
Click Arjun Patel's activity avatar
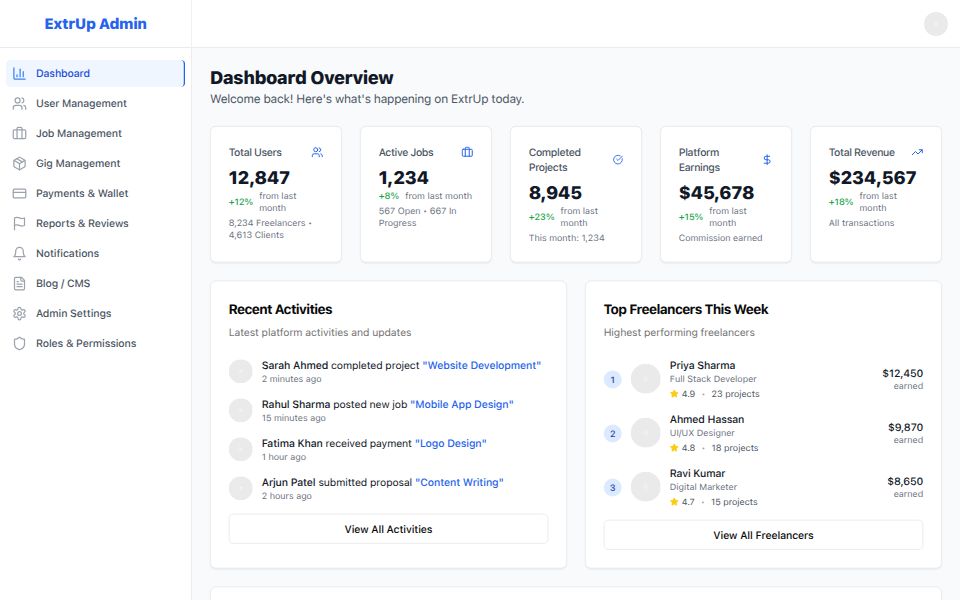[241, 489]
